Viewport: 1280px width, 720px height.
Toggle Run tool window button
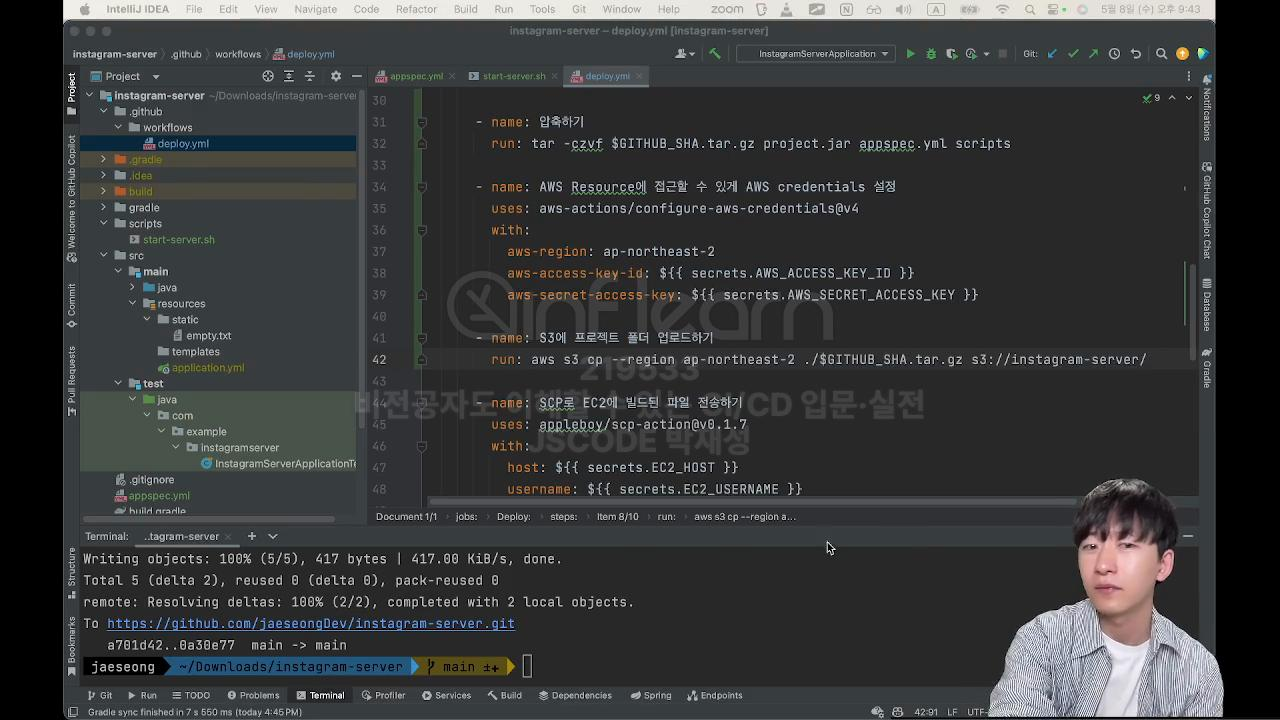pyautogui.click(x=141, y=695)
